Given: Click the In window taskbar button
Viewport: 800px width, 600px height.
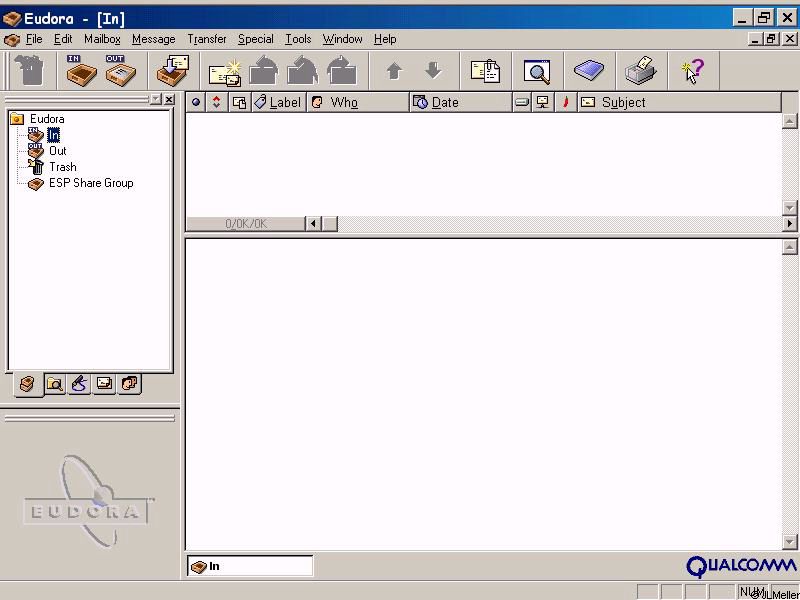Looking at the screenshot, I should coord(250,566).
